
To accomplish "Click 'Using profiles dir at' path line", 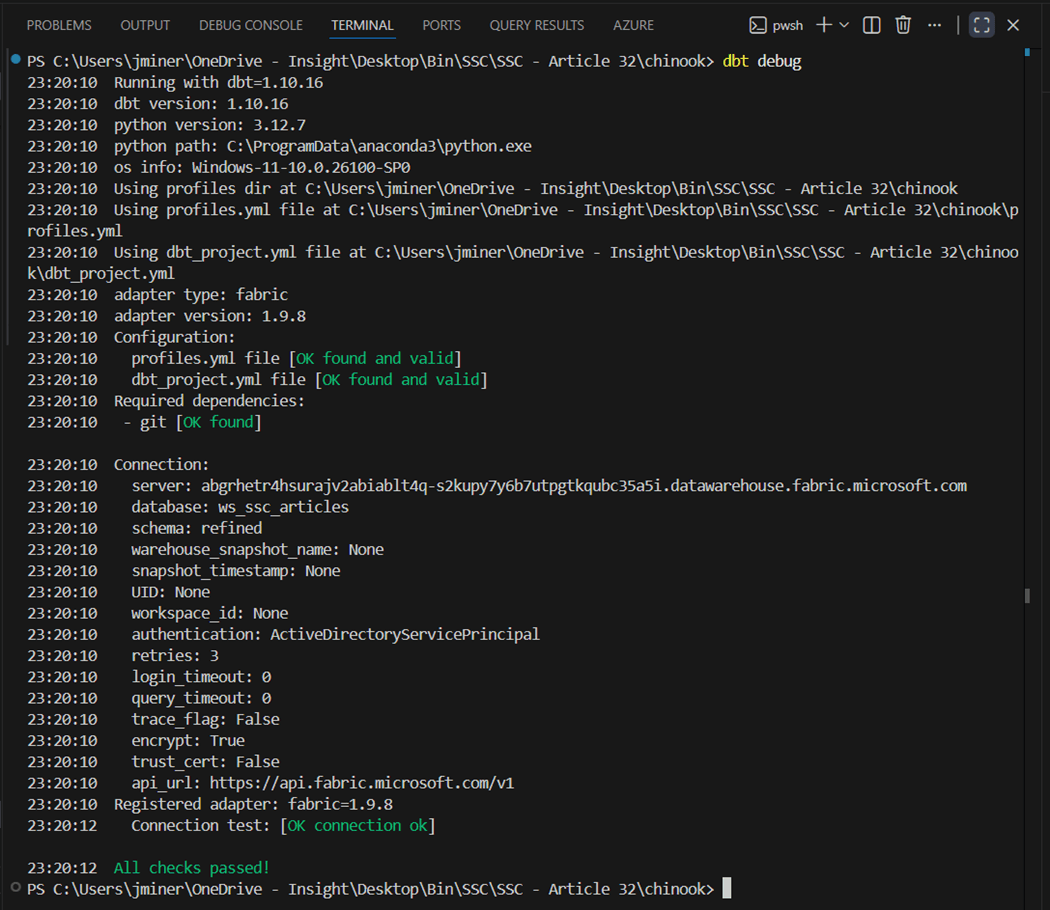I will pyautogui.click(x=536, y=189).
